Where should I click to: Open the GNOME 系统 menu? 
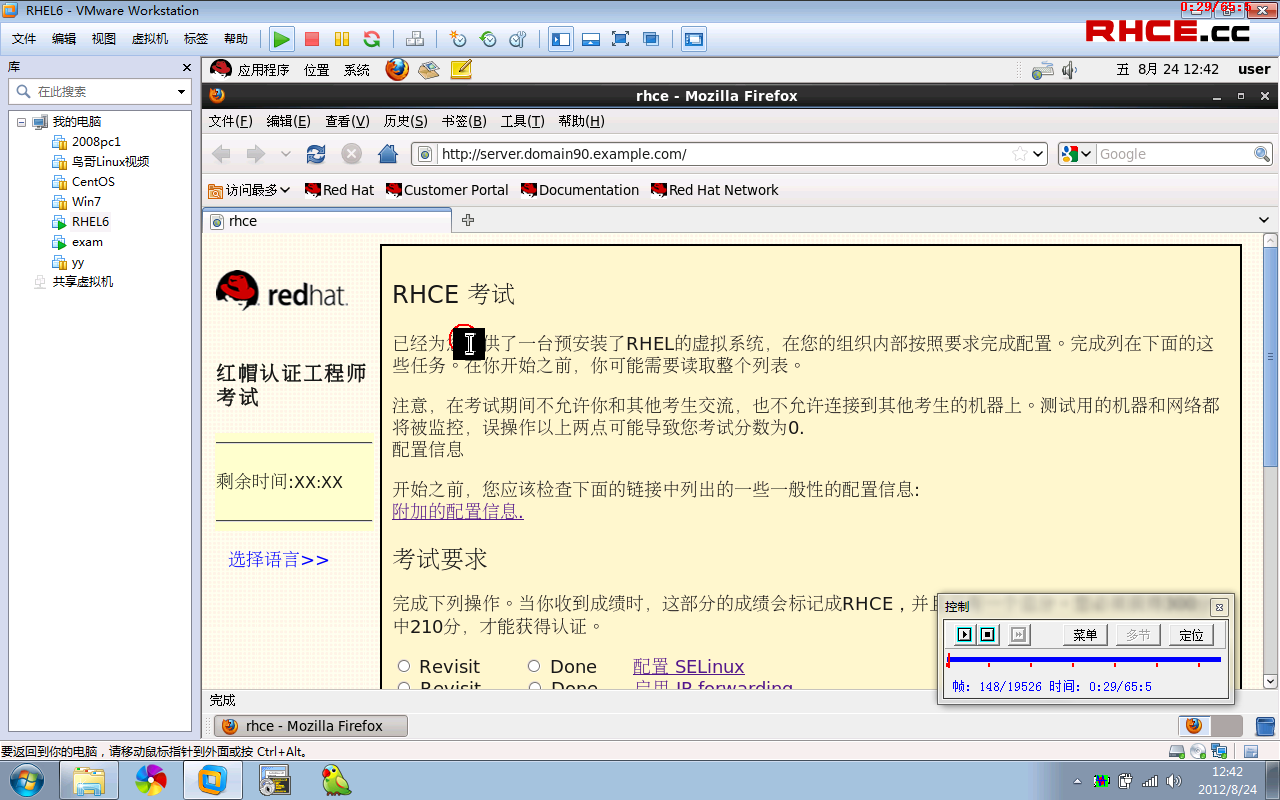pos(356,70)
